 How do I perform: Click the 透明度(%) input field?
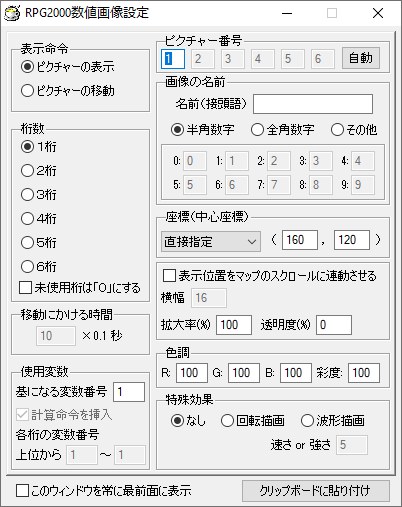pos(334,325)
